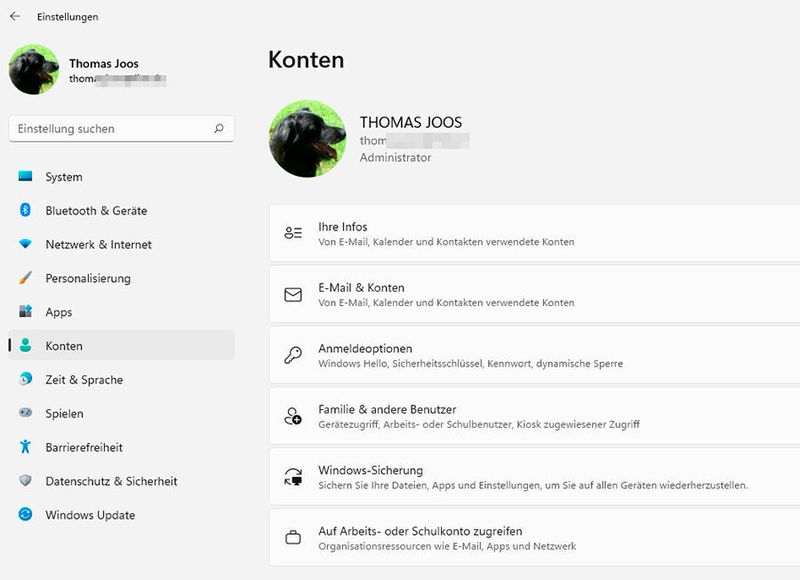The height and width of the screenshot is (580, 800).
Task: Click the Zeit & Sprache globe clock icon
Action: (25, 379)
